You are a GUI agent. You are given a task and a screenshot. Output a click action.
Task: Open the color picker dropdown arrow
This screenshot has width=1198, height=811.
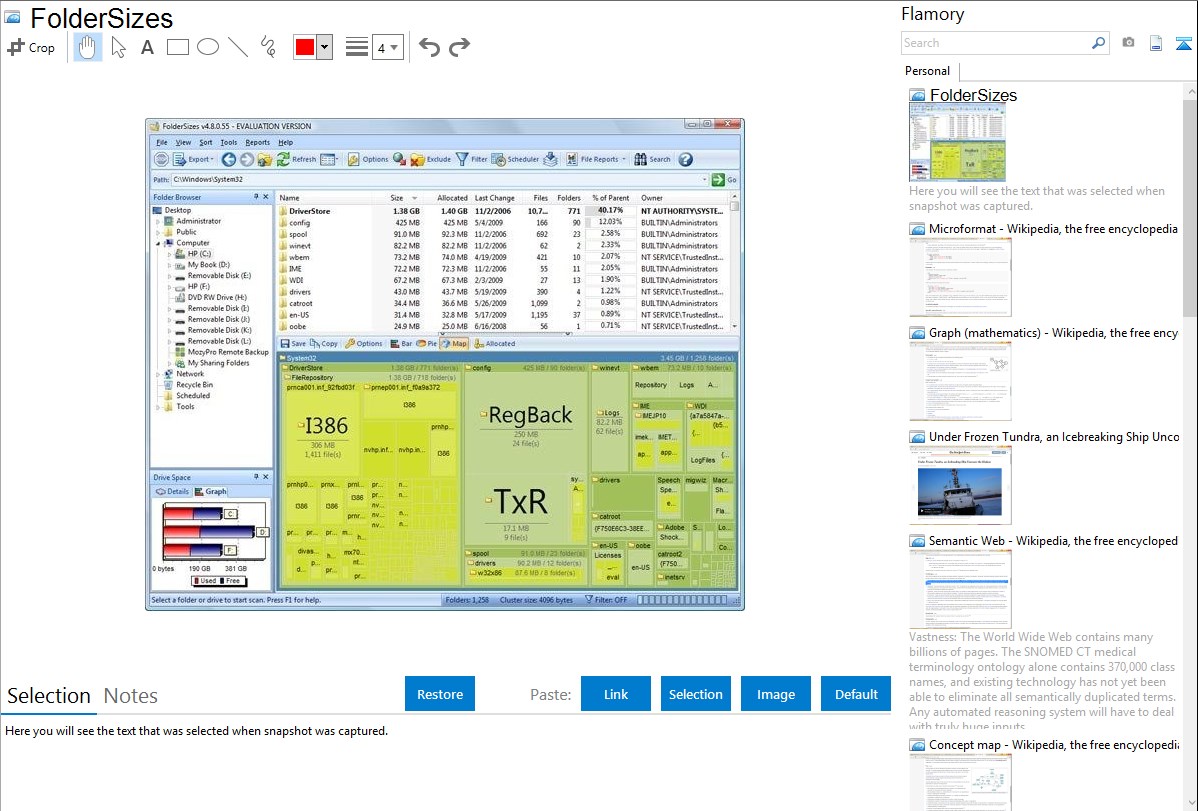[x=325, y=47]
